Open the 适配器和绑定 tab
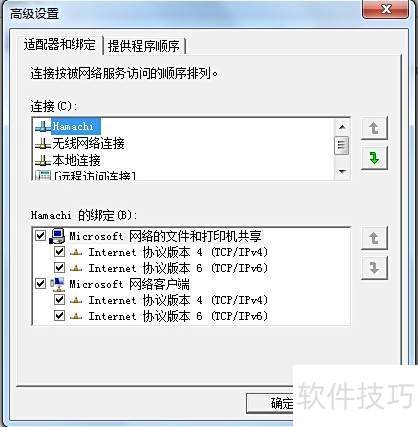The width and height of the screenshot is (418, 427). click(x=60, y=44)
